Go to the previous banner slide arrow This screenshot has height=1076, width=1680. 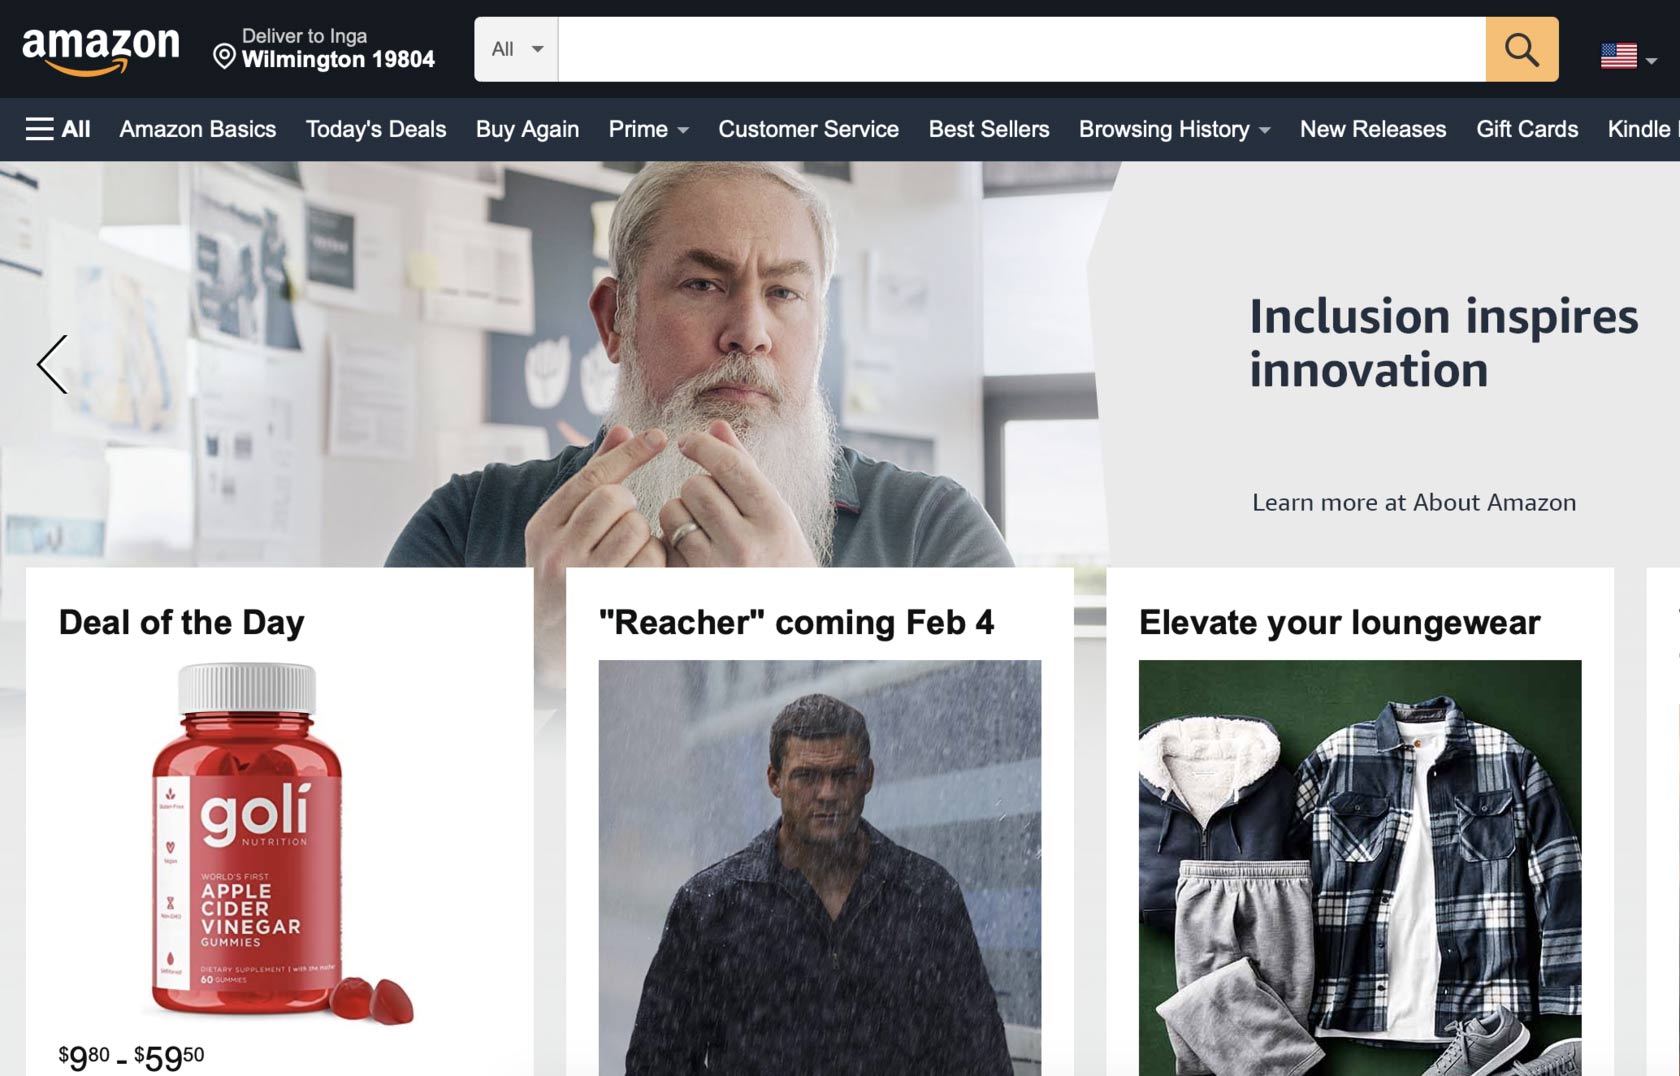(x=52, y=364)
